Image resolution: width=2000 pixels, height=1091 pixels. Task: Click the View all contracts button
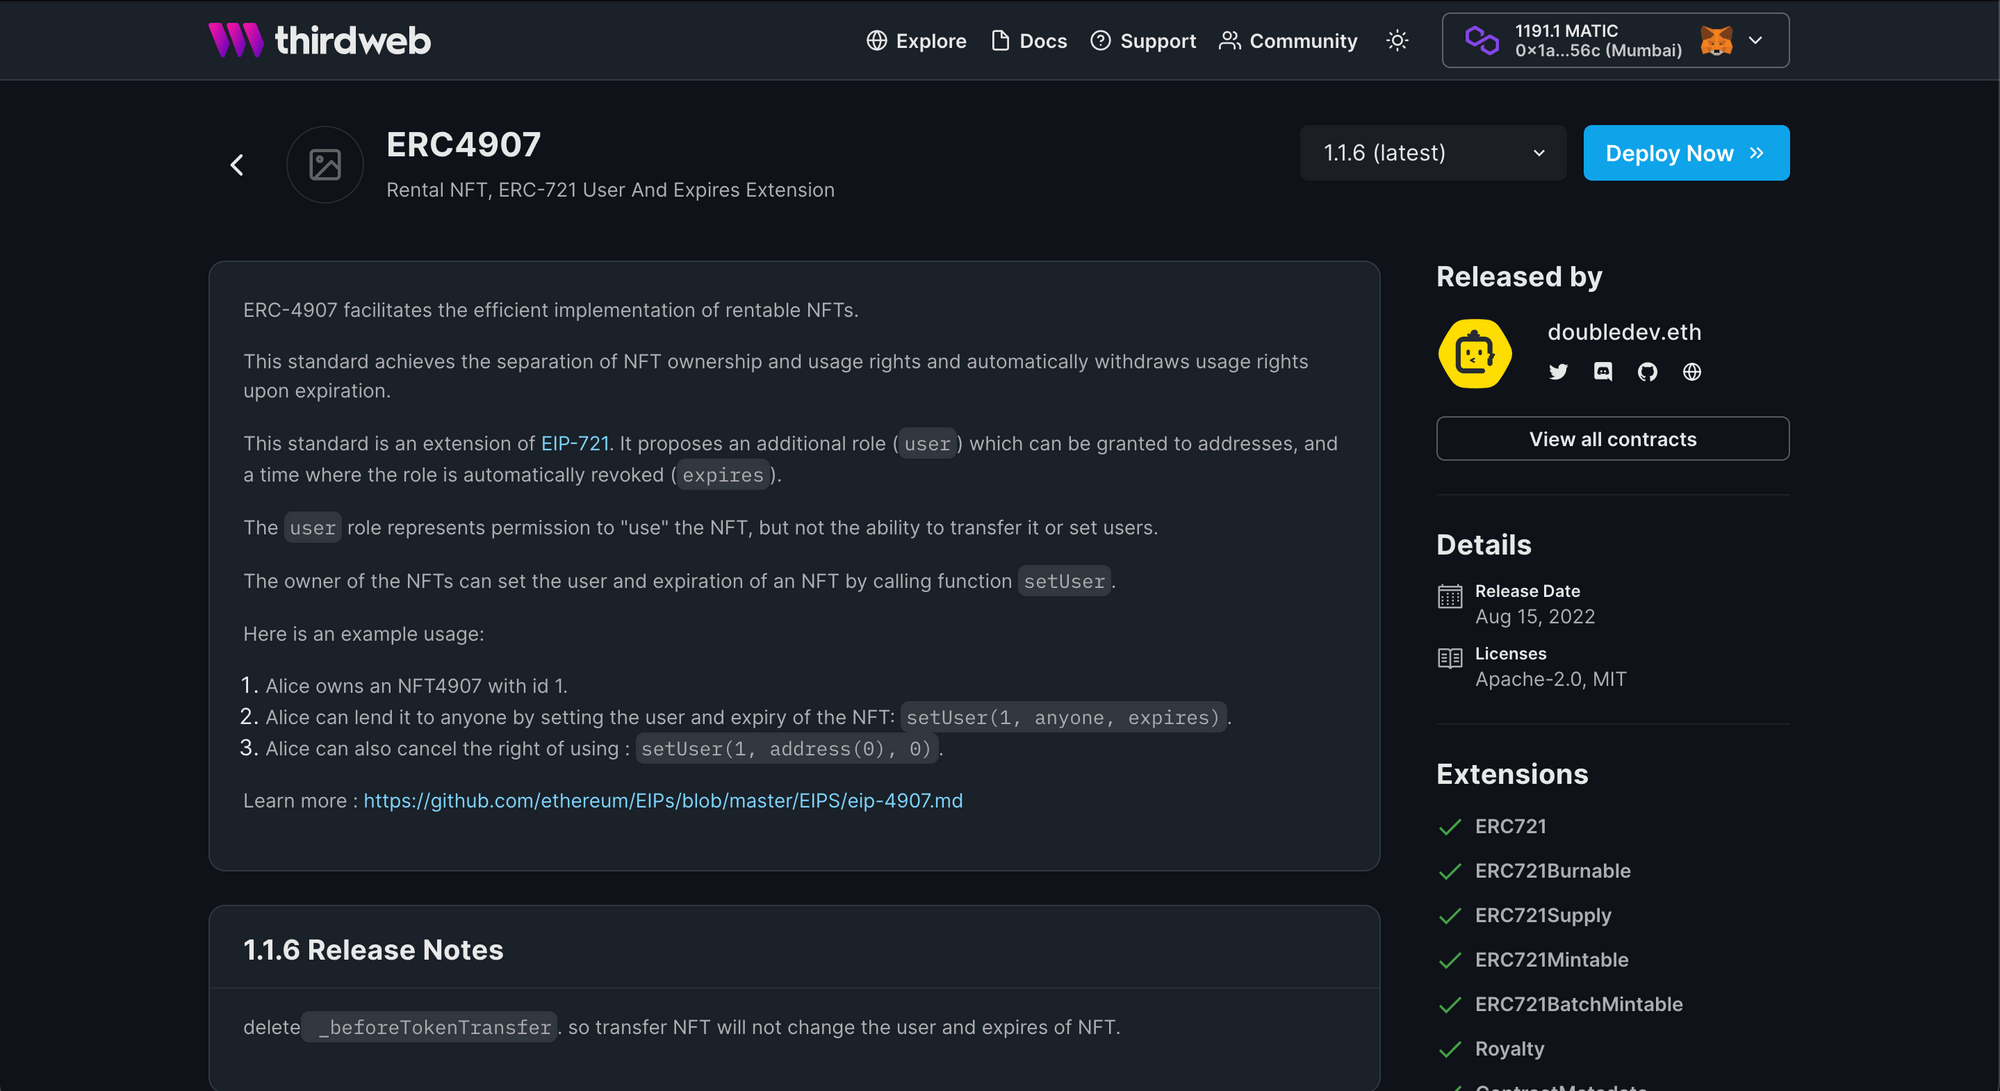click(1612, 438)
